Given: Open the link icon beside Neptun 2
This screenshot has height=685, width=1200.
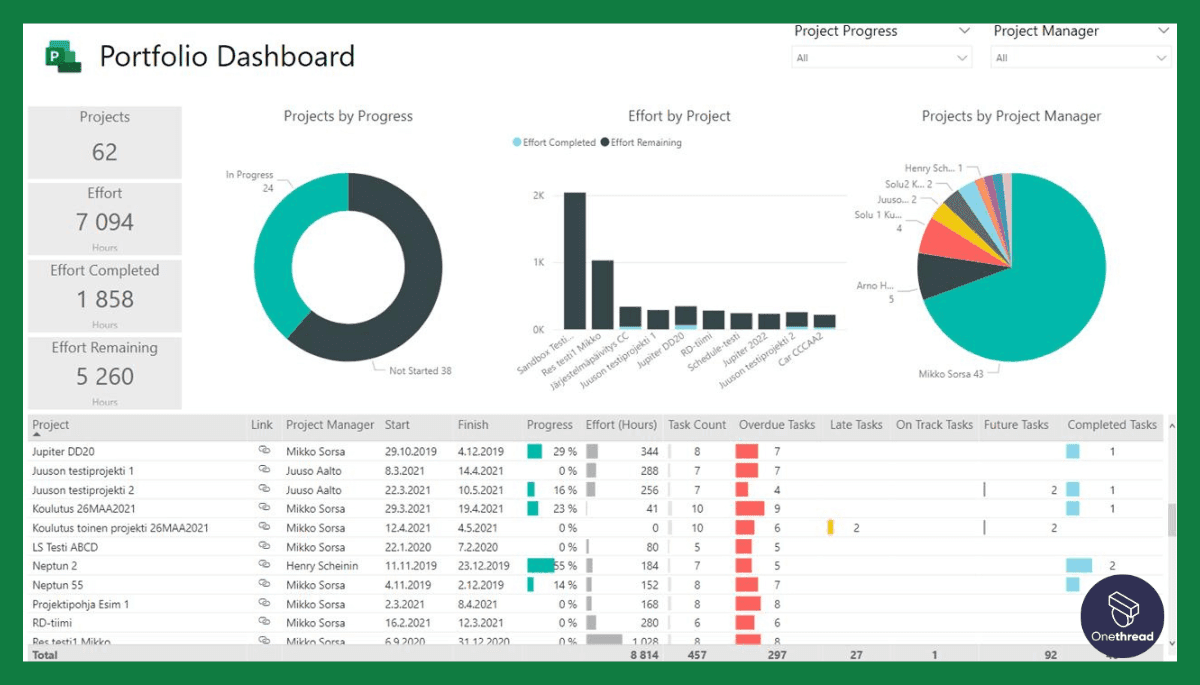Looking at the screenshot, I should (x=264, y=565).
